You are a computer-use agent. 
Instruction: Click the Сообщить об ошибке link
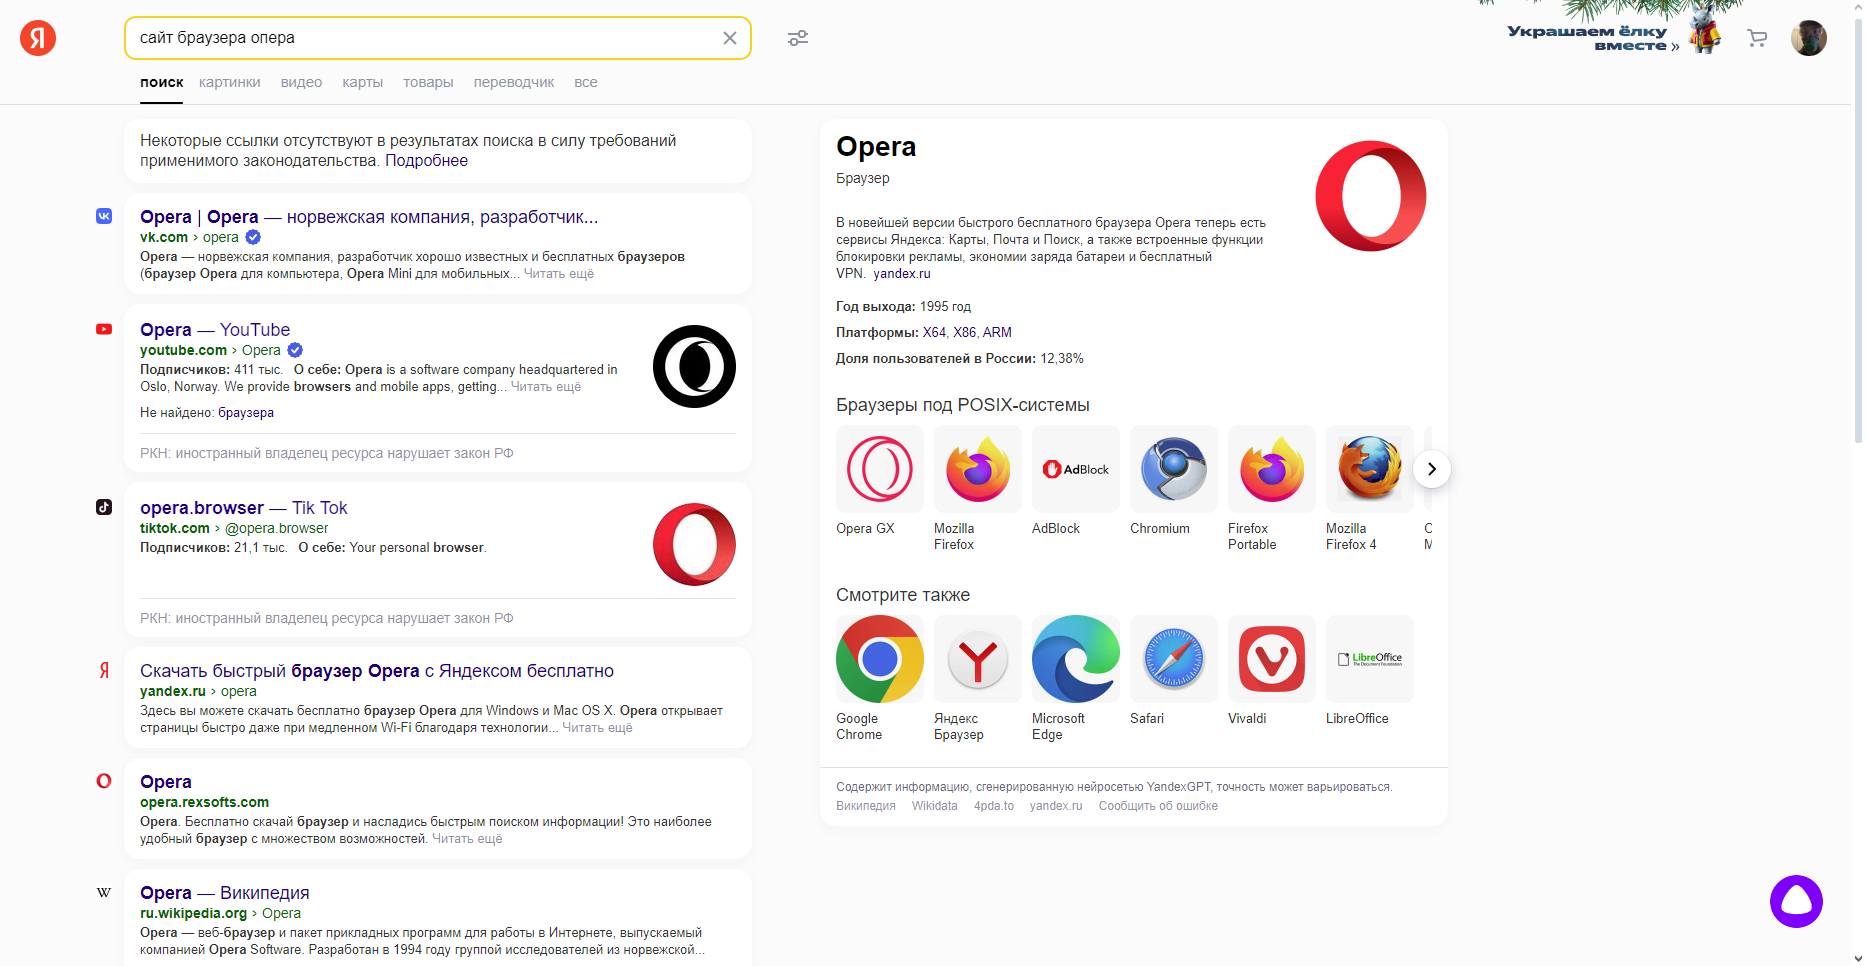coord(1158,806)
